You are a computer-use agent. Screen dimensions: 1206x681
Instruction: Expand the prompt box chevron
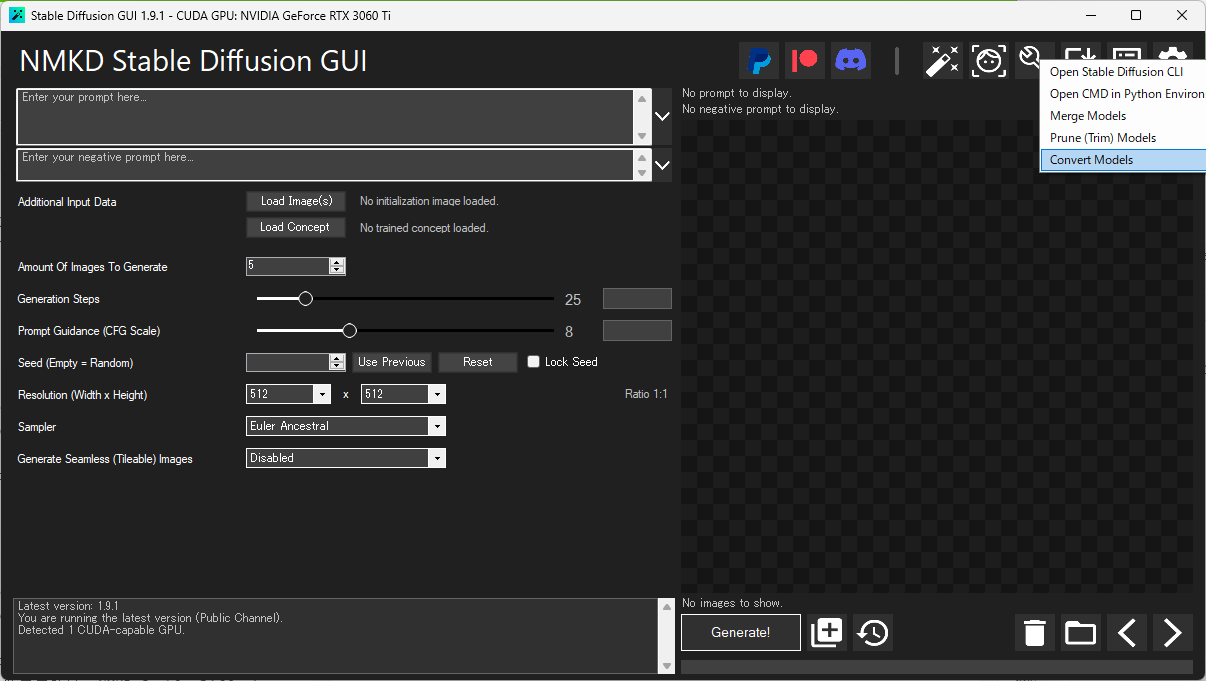point(662,116)
